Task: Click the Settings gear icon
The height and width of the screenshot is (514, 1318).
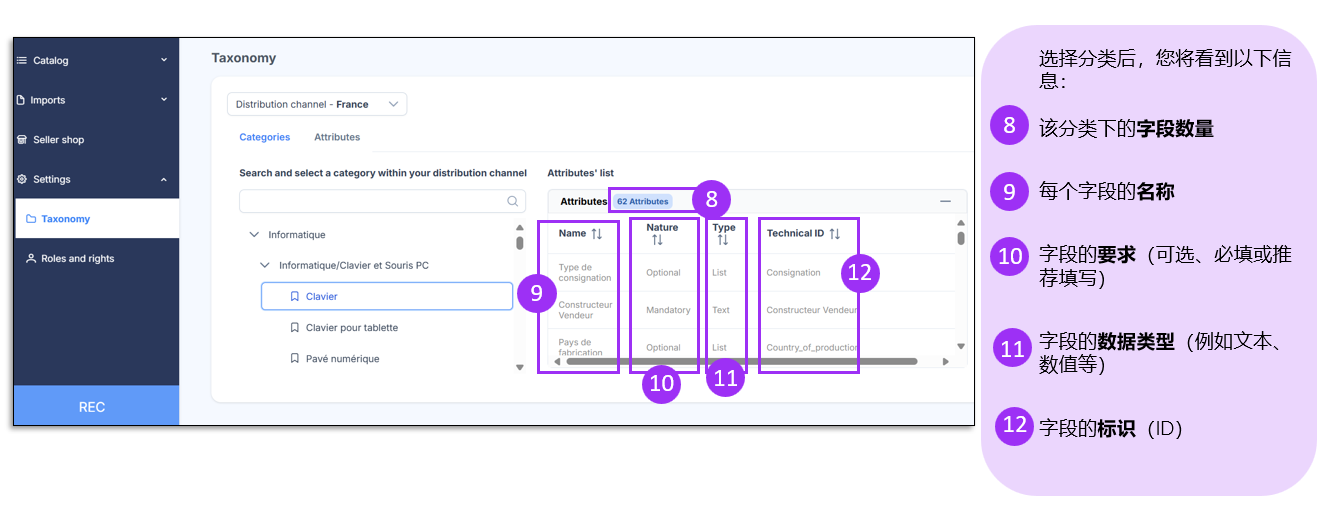Action: 22,180
